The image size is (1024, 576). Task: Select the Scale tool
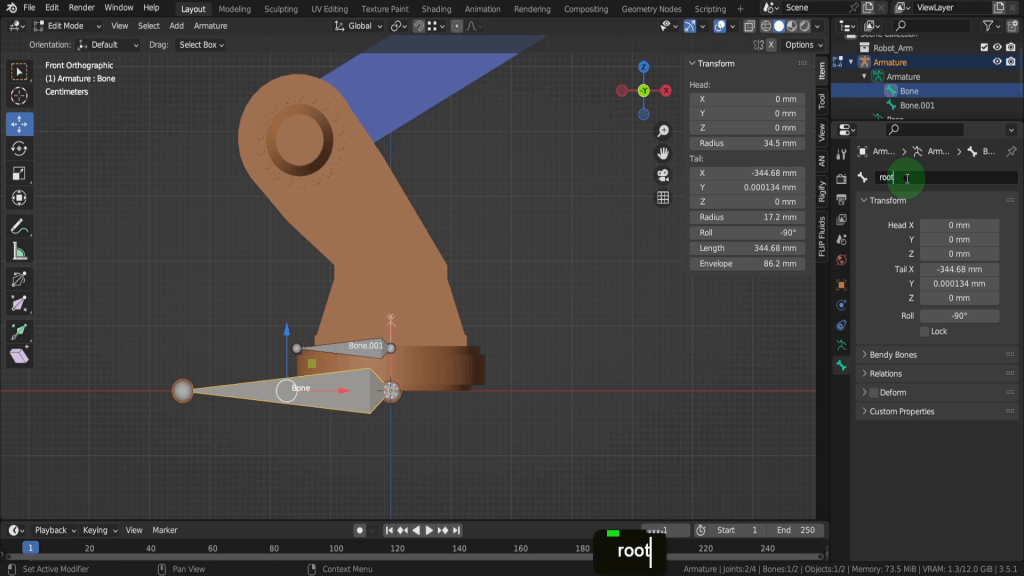[19, 173]
